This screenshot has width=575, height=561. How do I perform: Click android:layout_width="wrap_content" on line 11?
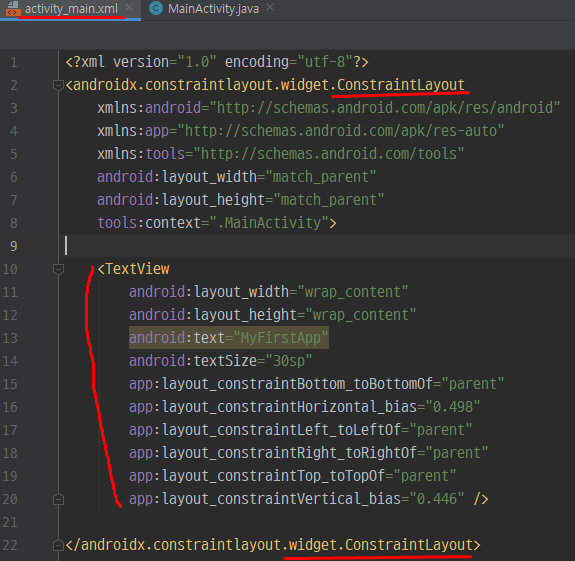(268, 292)
